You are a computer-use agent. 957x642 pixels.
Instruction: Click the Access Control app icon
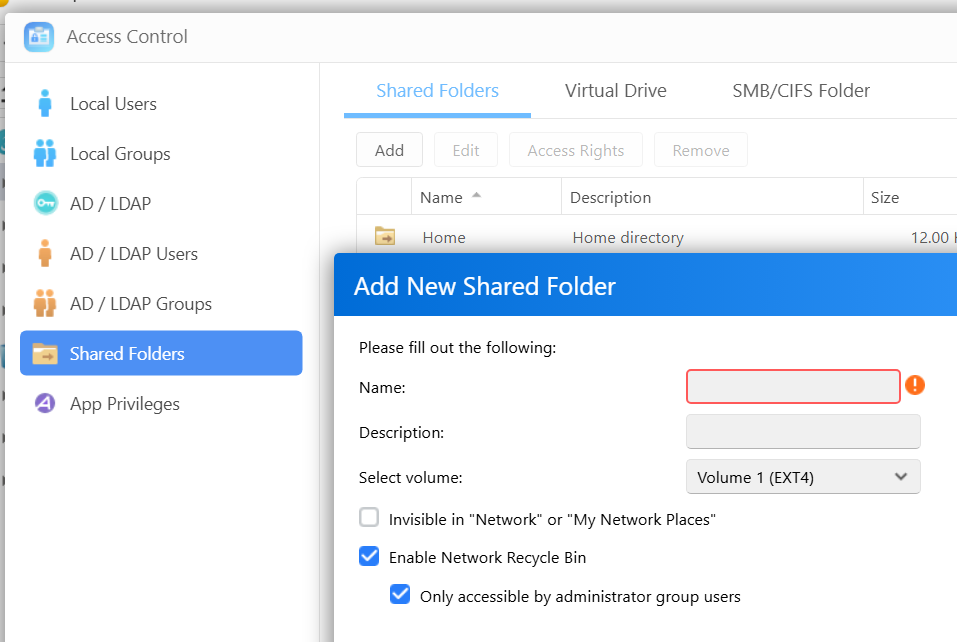pos(39,37)
